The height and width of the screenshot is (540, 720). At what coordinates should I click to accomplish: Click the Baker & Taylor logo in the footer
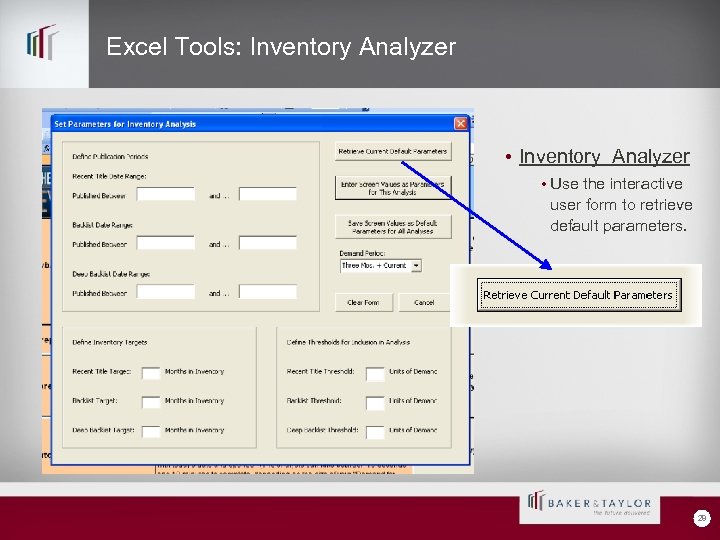click(590, 504)
